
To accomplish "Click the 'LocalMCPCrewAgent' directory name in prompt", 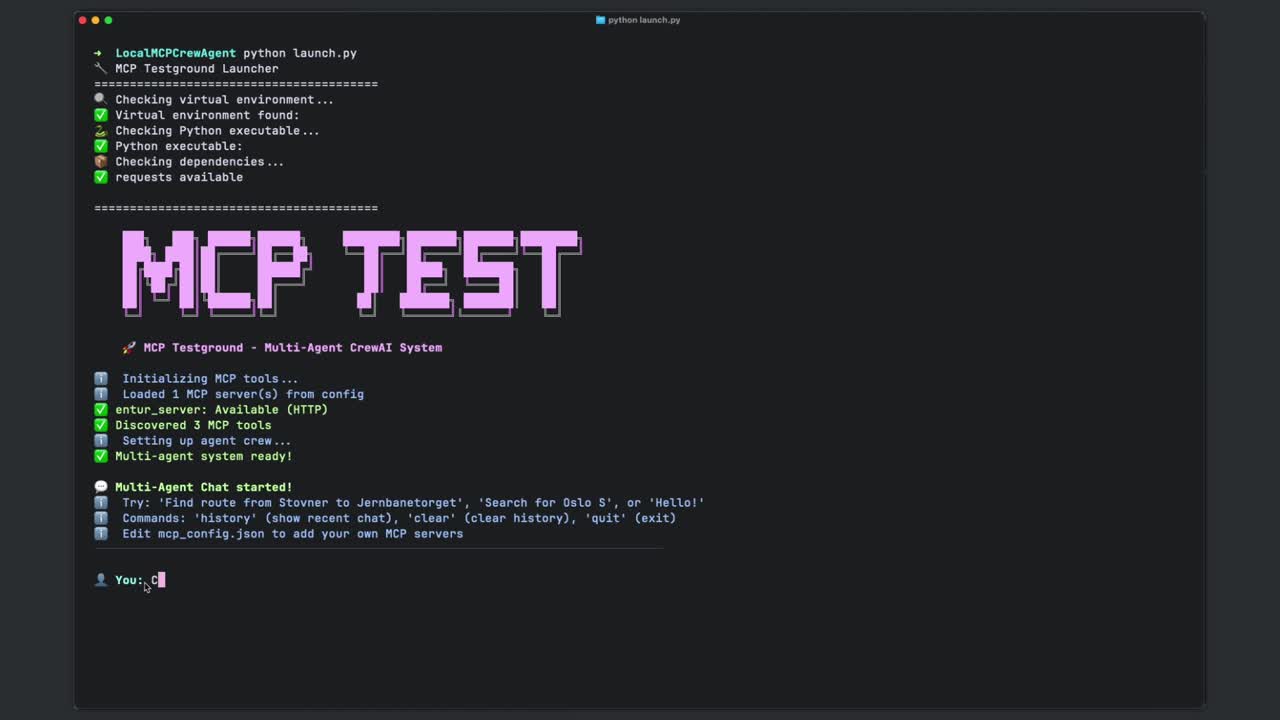I will click(x=176, y=53).
